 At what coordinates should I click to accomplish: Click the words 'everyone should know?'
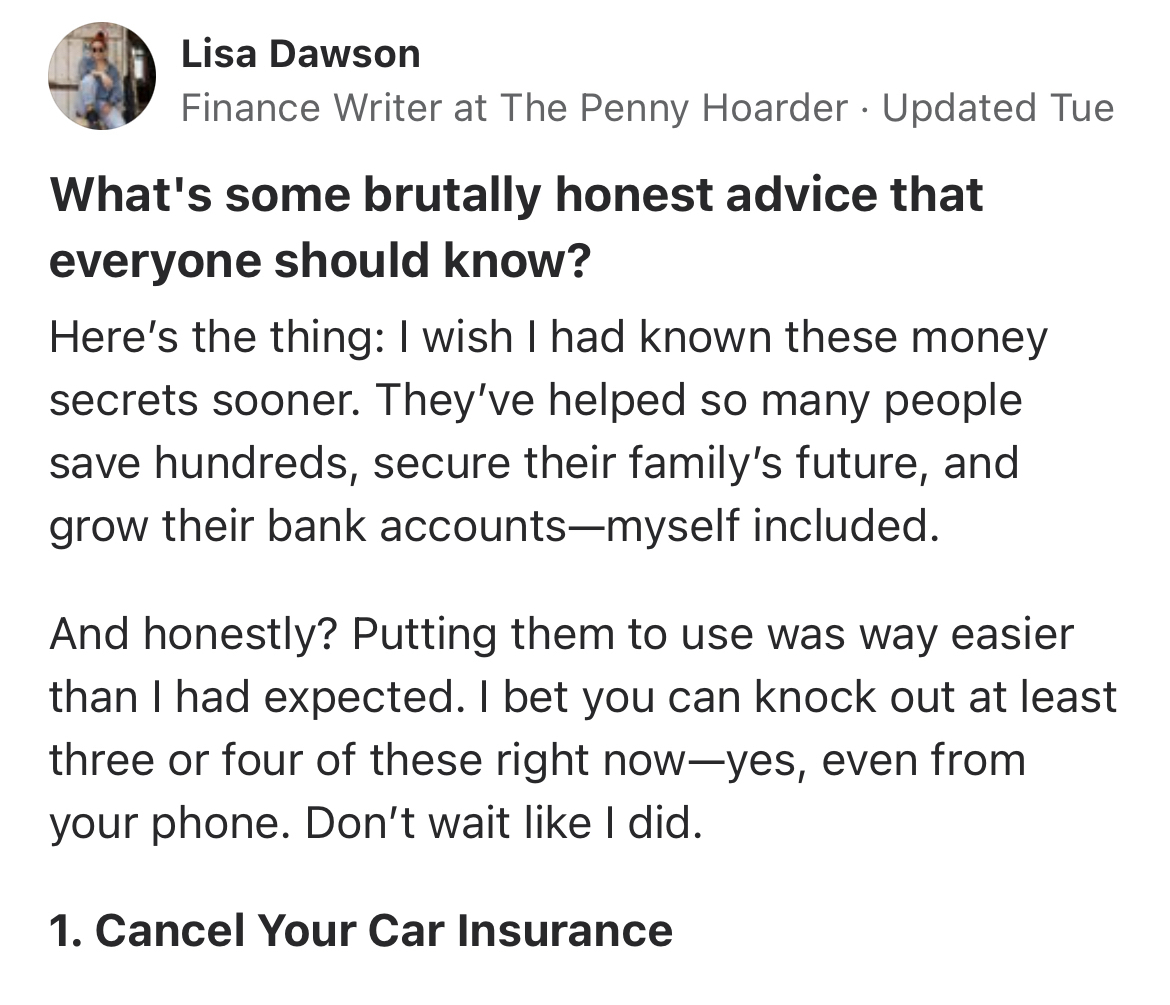coord(318,261)
